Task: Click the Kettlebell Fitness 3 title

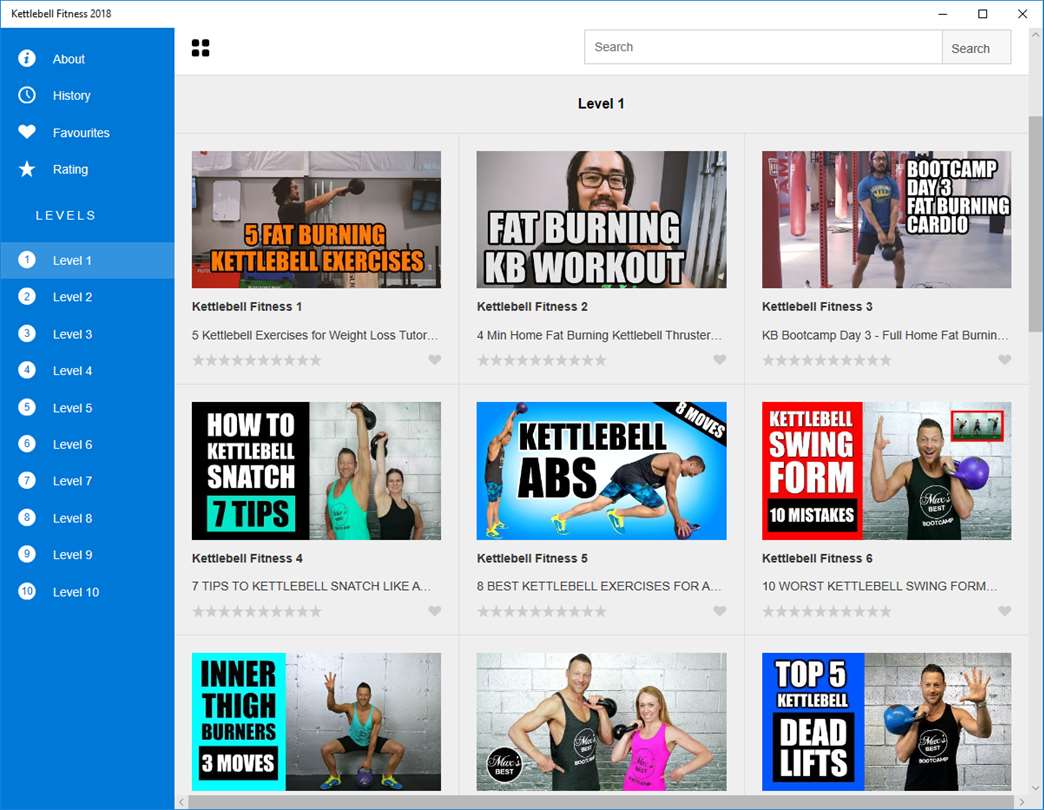Action: tap(817, 307)
